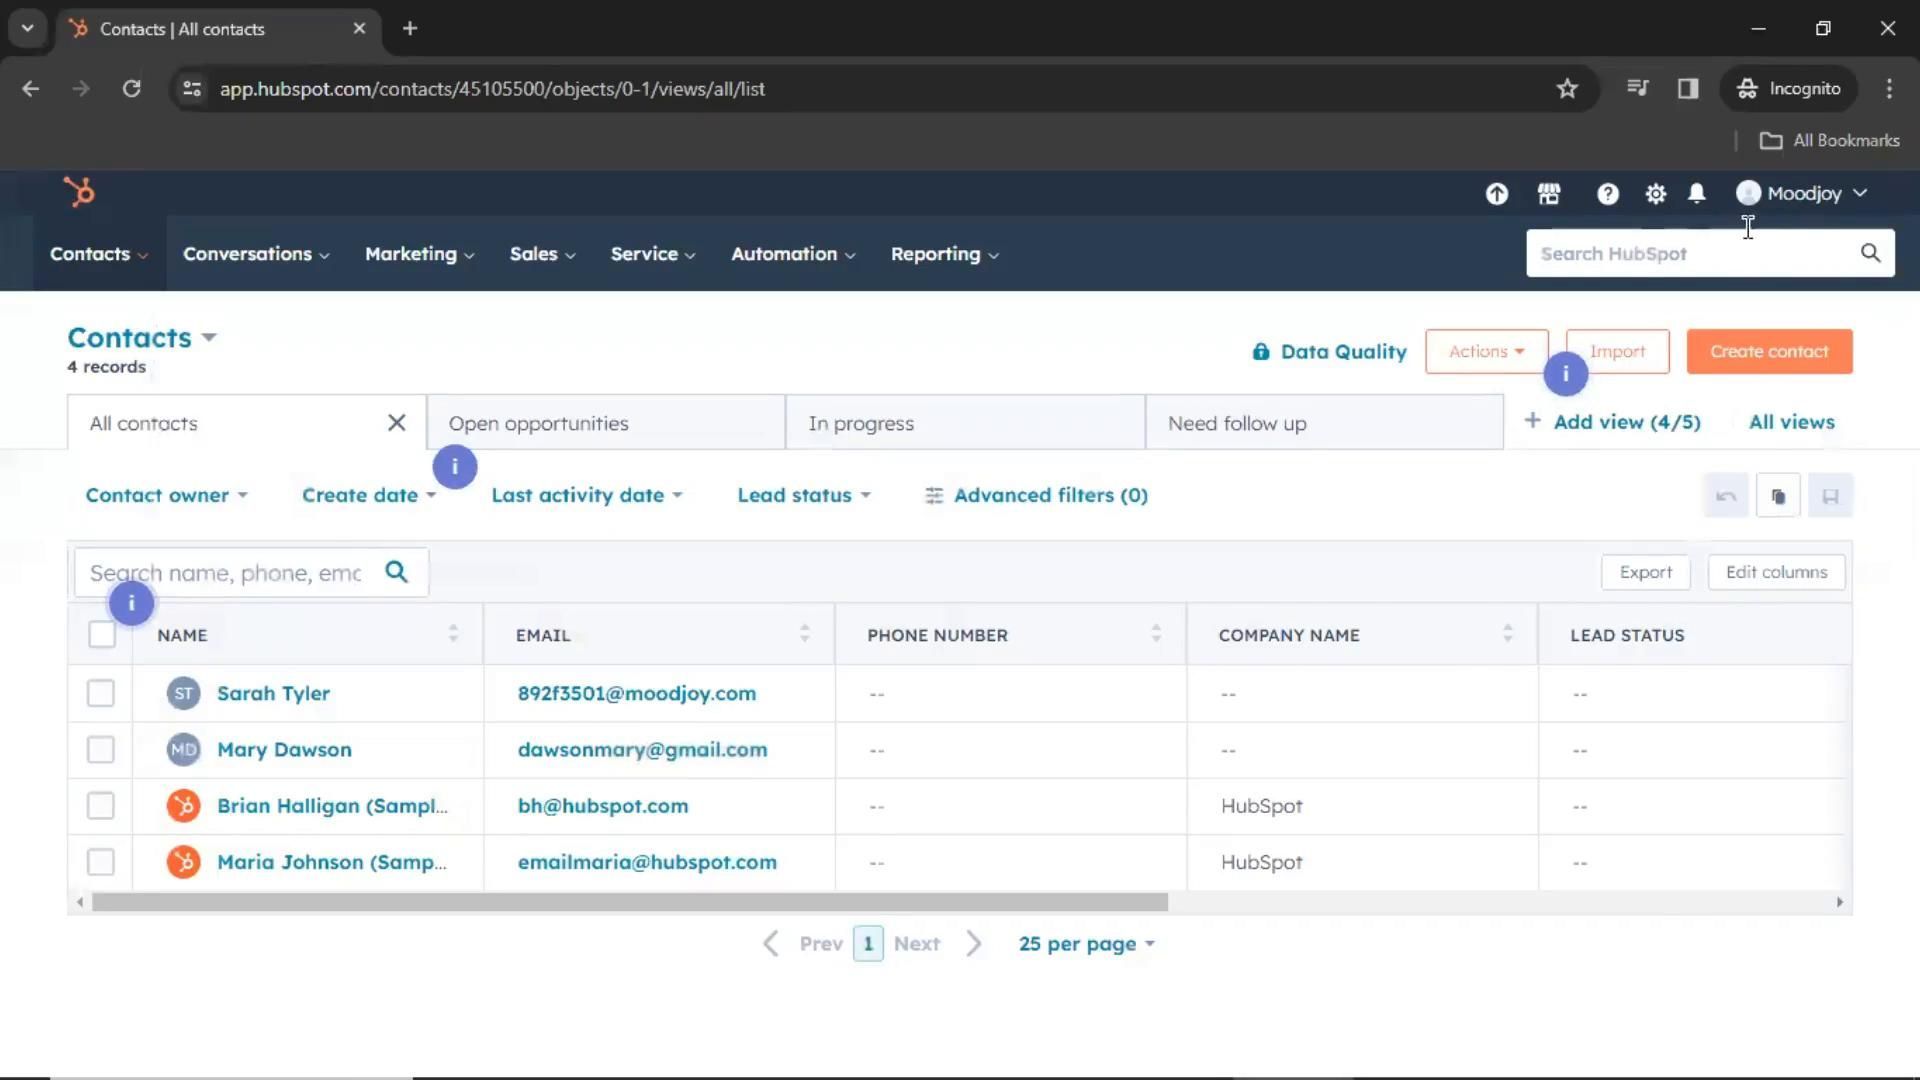Image resolution: width=1920 pixels, height=1080 pixels.
Task: Click the Advanced filters icon
Action: pyautogui.click(x=934, y=496)
